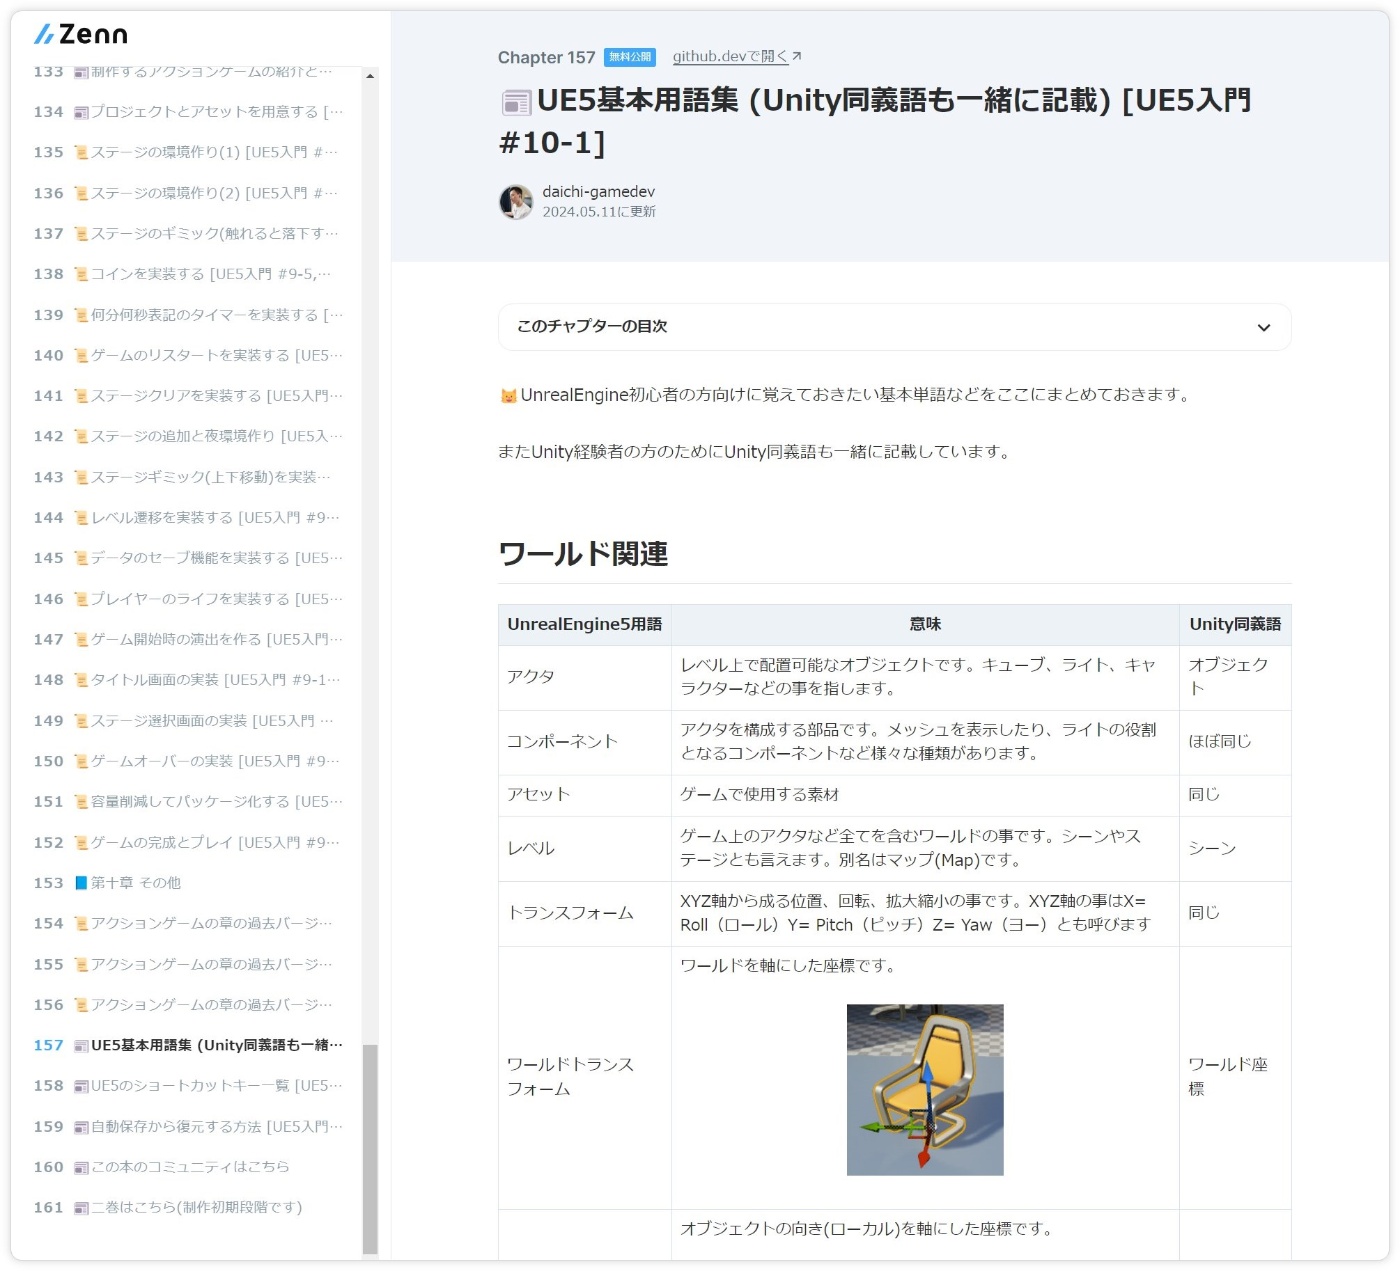Click the document icon next to chapter 158
The height and width of the screenshot is (1271, 1400).
pos(79,1085)
